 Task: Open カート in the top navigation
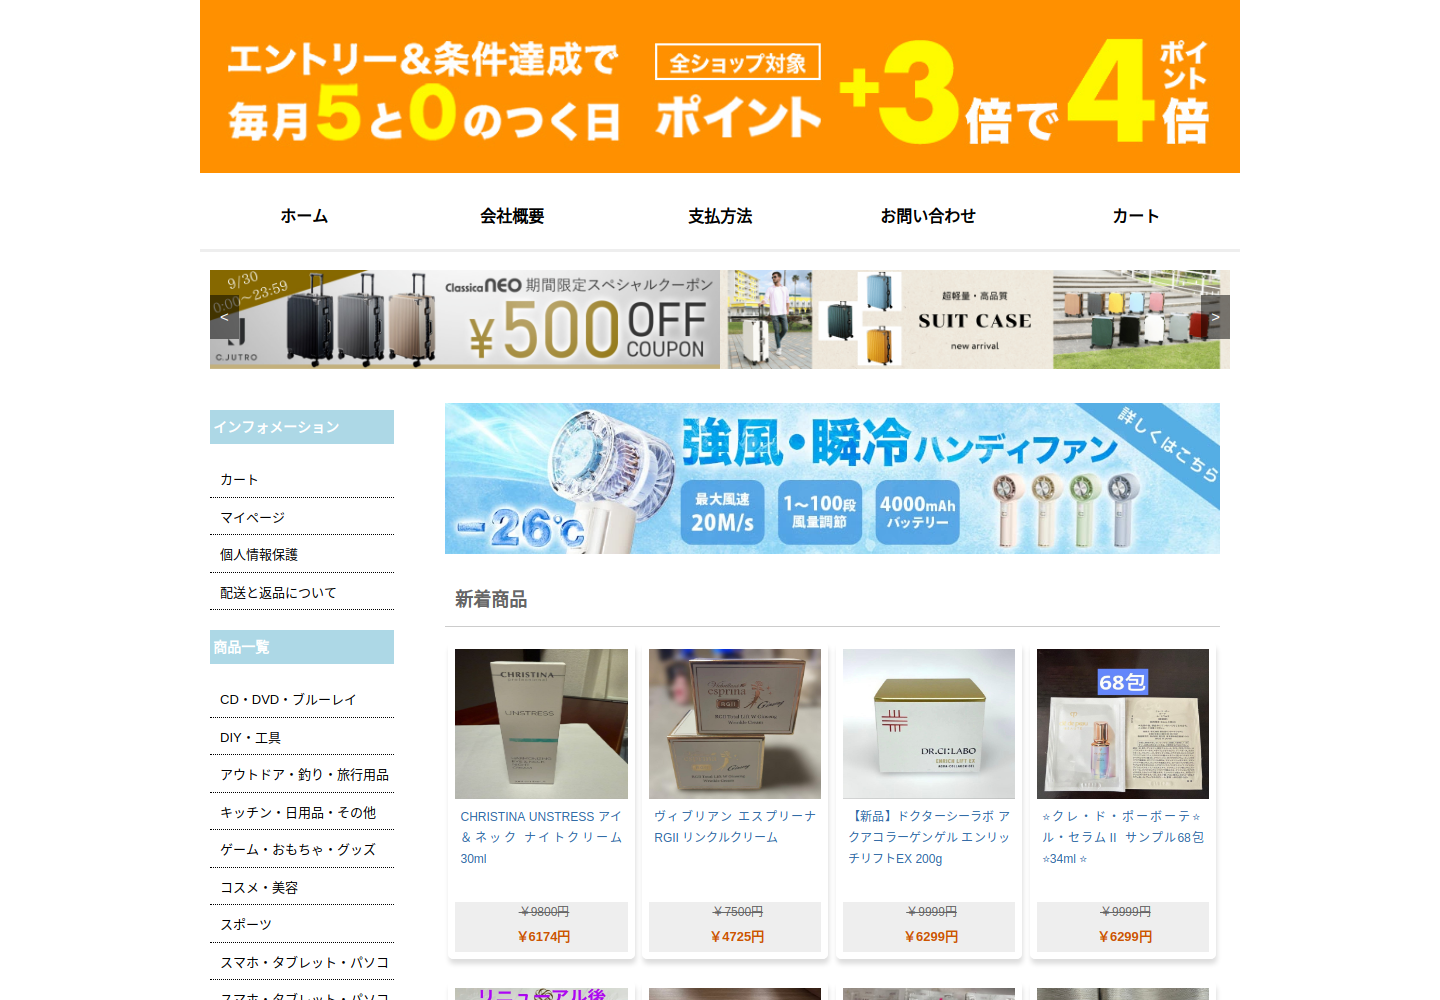point(1136,216)
